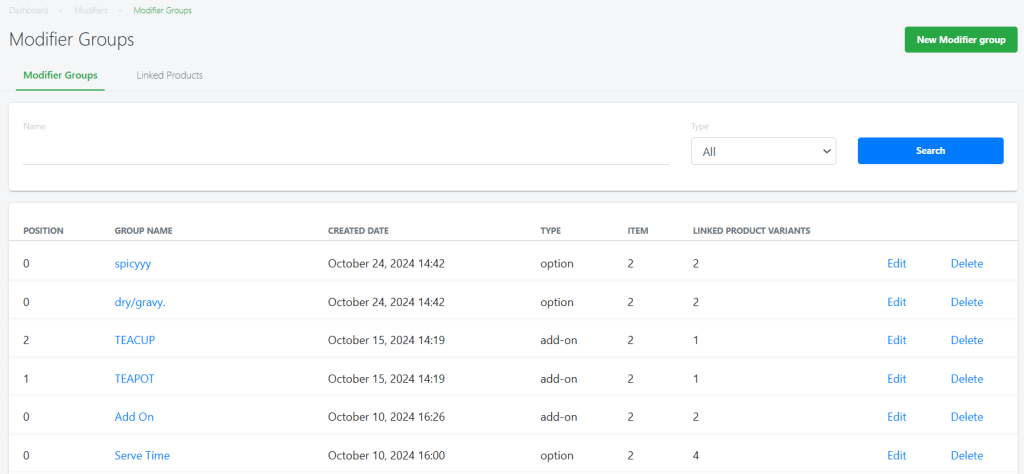Select the Modifier Groups tab
The image size is (1024, 474).
(x=60, y=75)
